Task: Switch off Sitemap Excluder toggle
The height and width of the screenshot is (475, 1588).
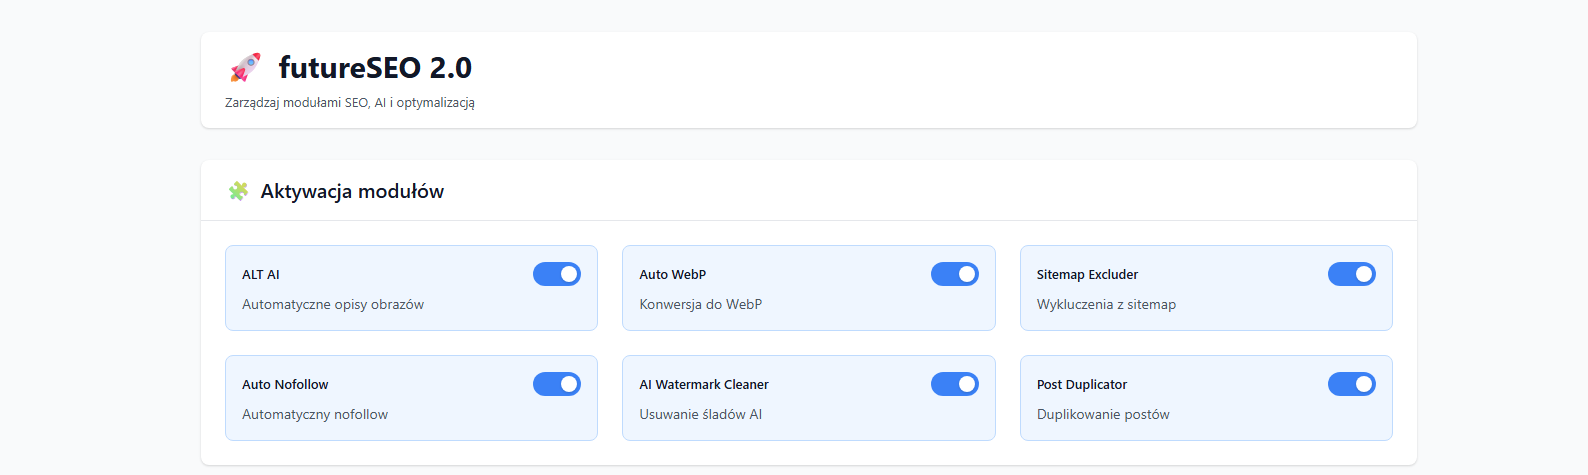Action: click(x=1352, y=274)
